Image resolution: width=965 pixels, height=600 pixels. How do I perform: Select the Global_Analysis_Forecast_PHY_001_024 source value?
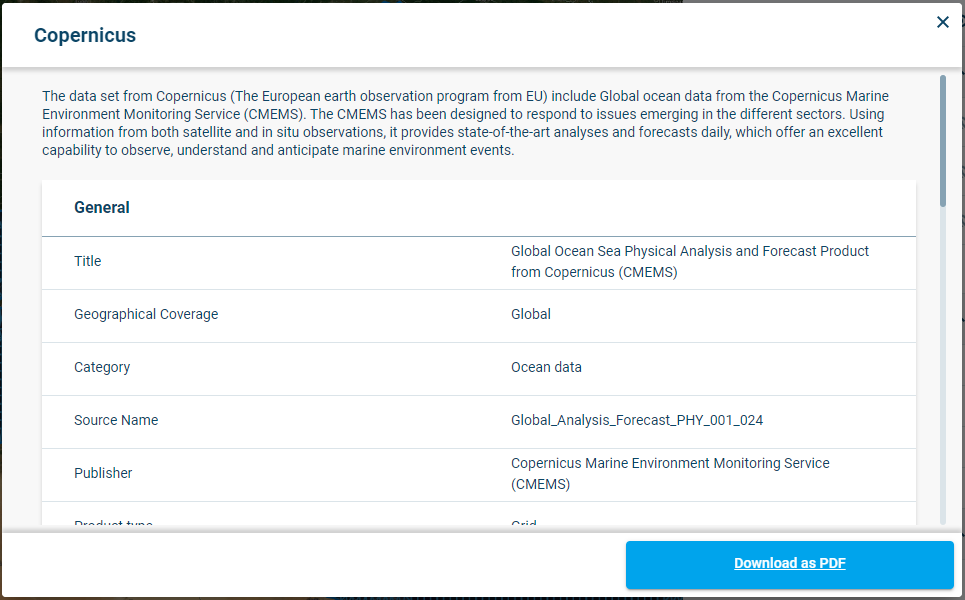637,420
